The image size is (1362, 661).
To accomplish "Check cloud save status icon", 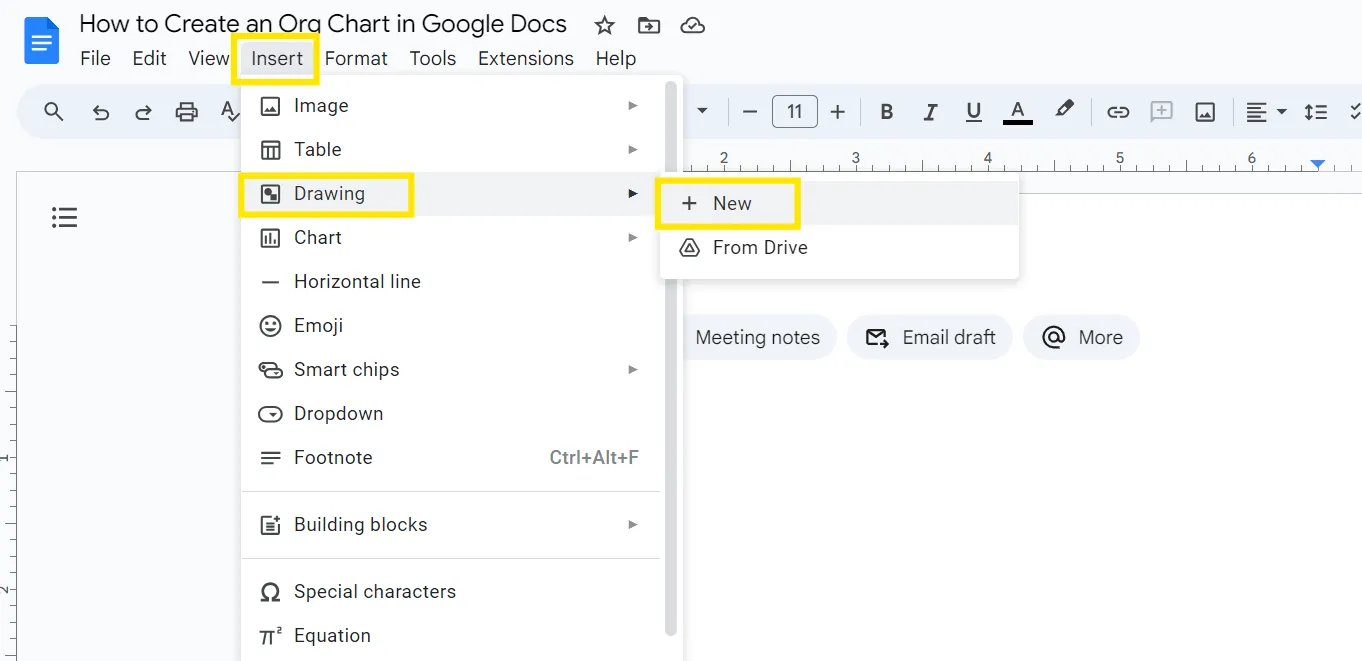I will point(692,25).
